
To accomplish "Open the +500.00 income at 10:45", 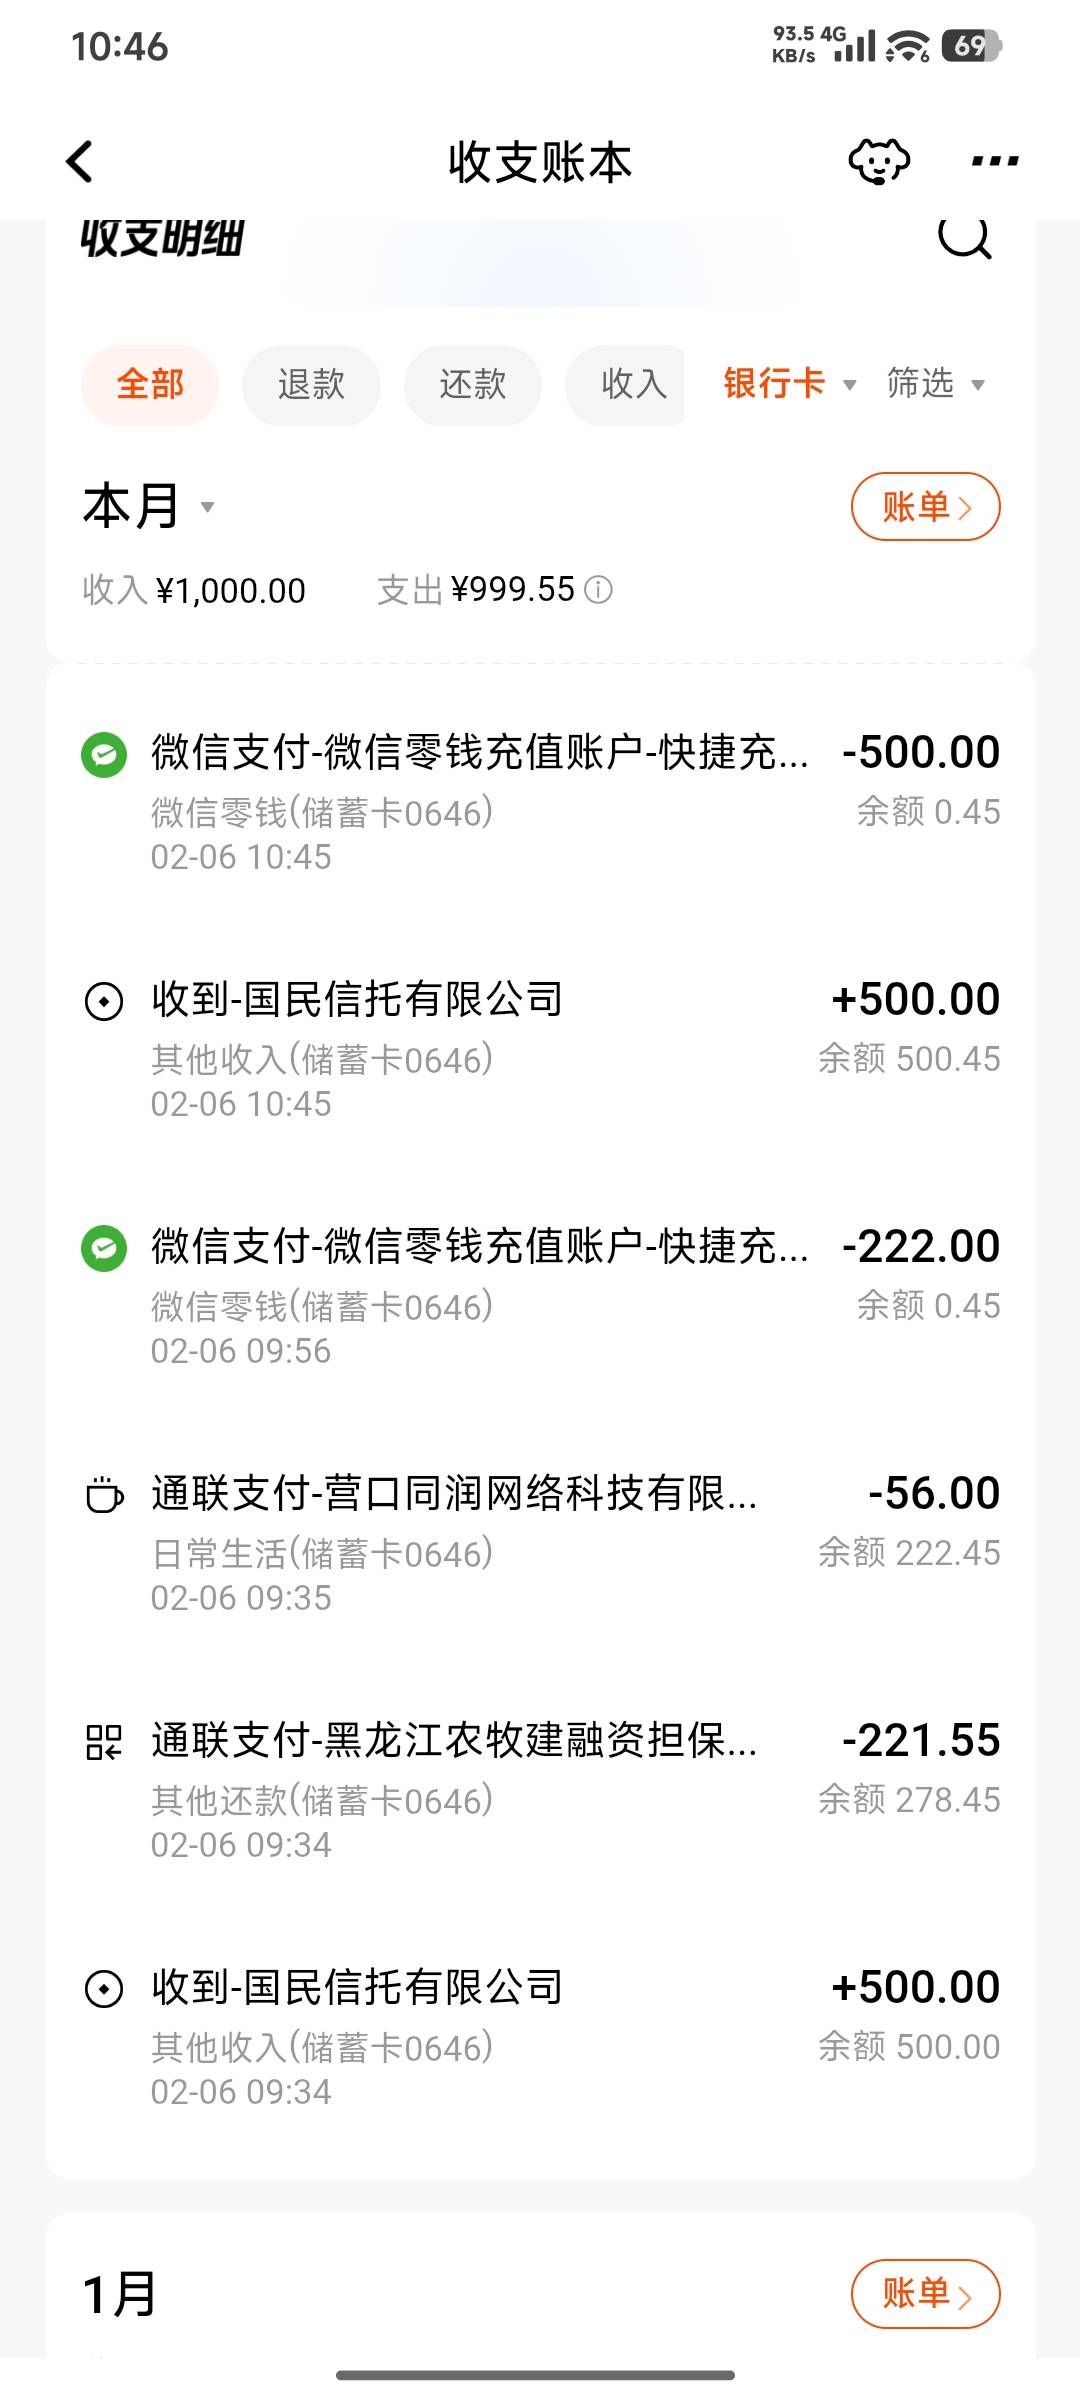I will coord(540,1050).
